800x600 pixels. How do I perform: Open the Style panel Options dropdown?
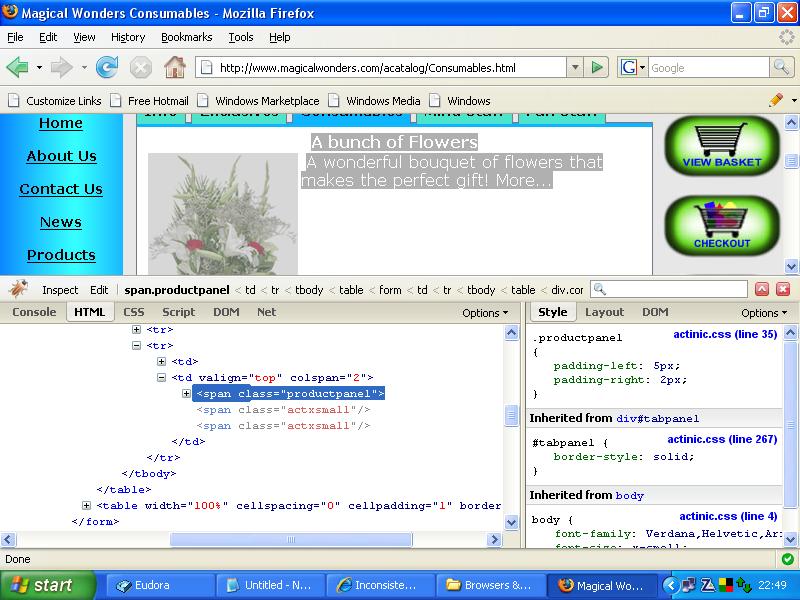click(x=763, y=313)
